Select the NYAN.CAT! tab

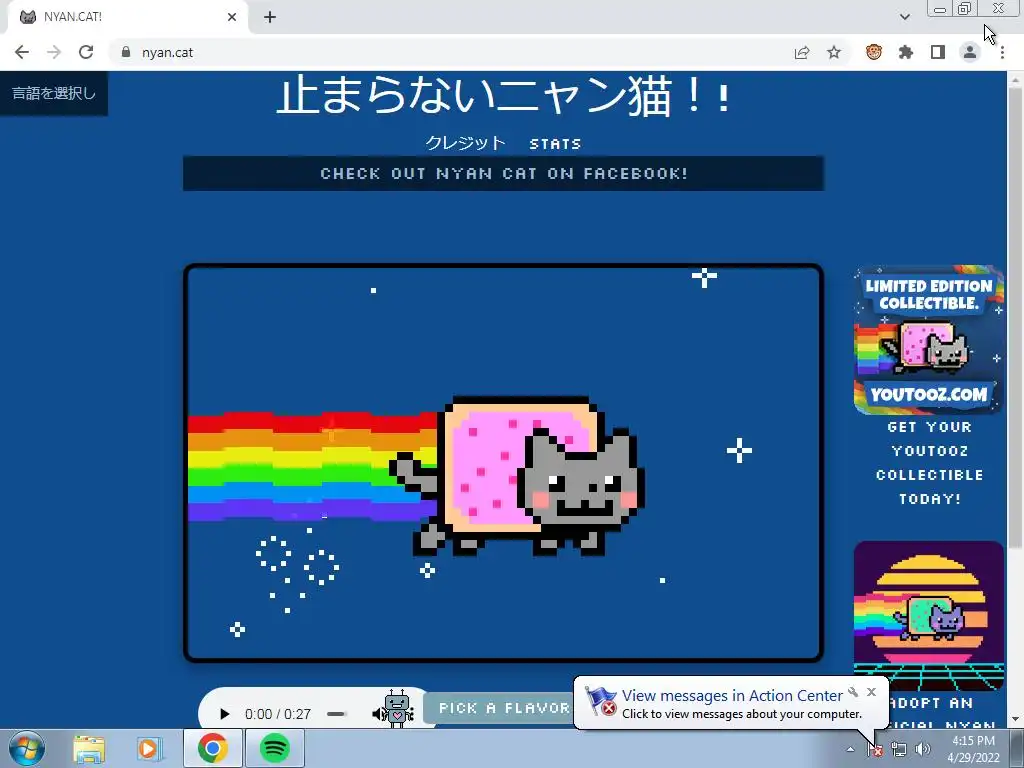[x=128, y=17]
